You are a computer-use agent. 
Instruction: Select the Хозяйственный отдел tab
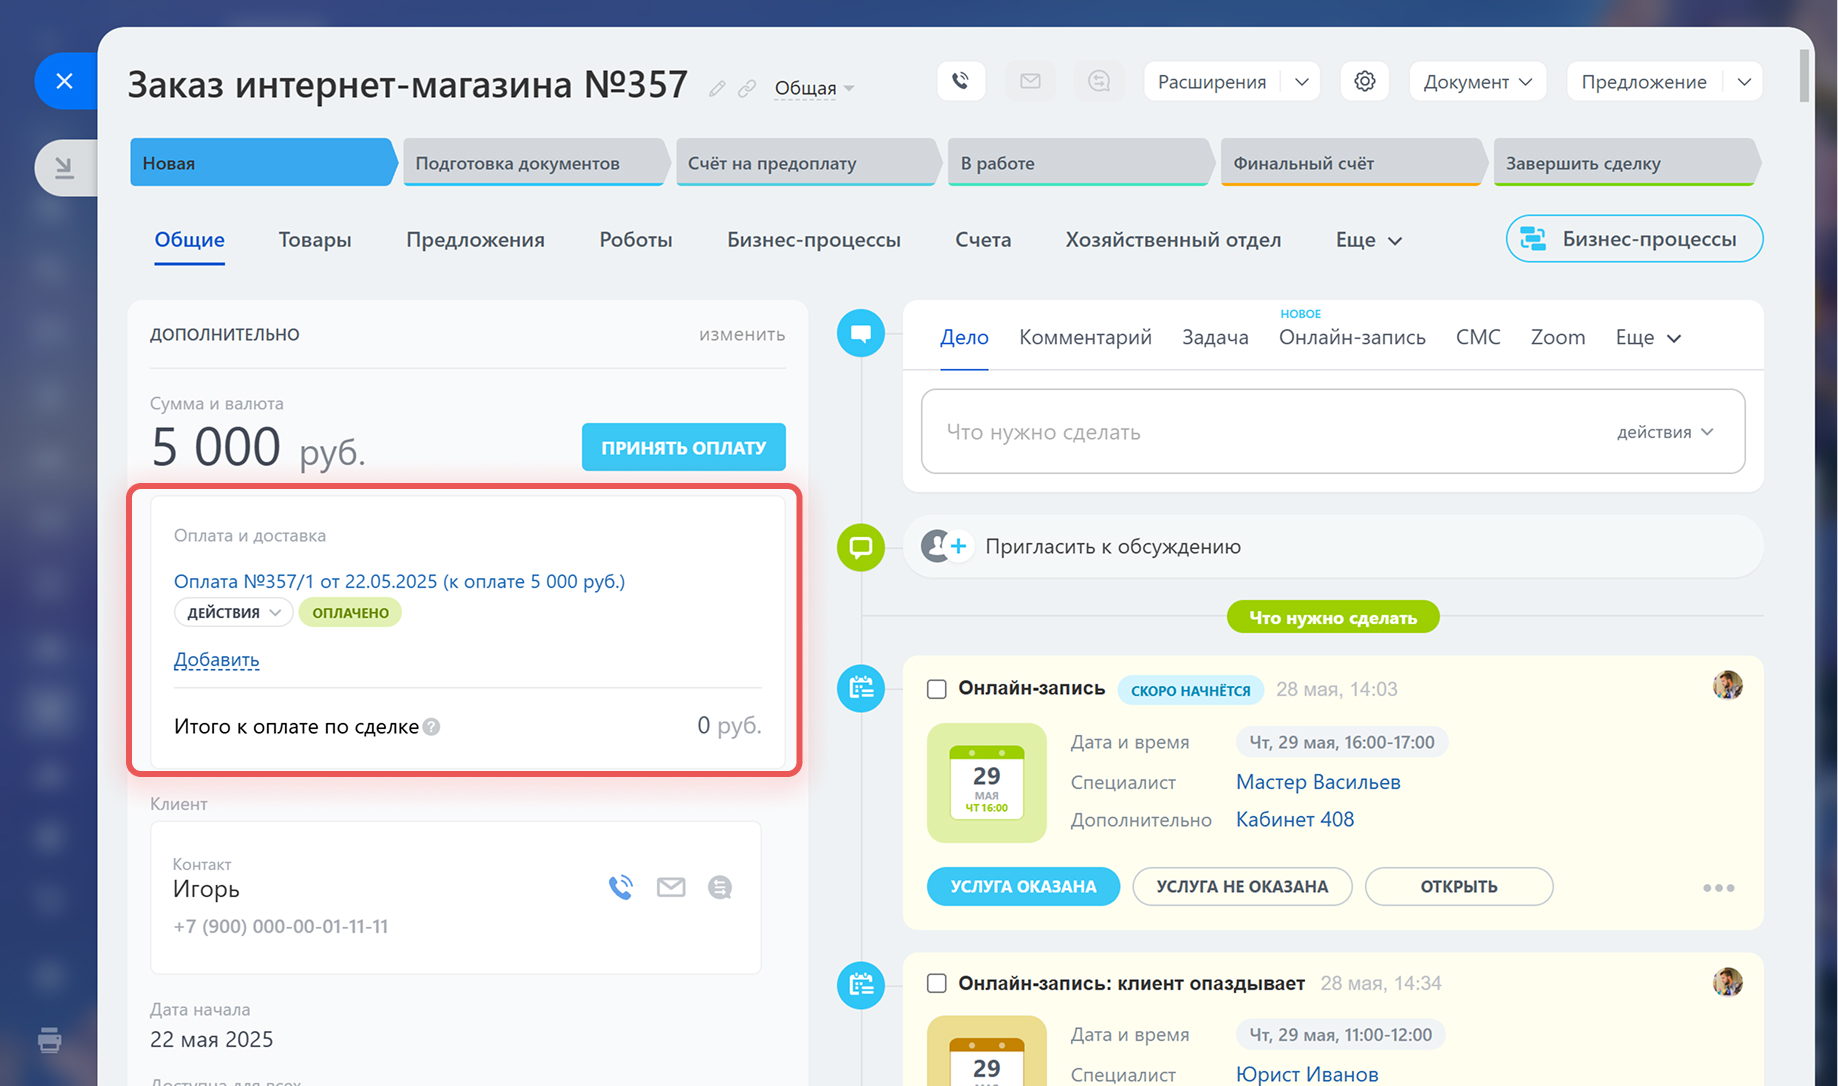[x=1173, y=240]
